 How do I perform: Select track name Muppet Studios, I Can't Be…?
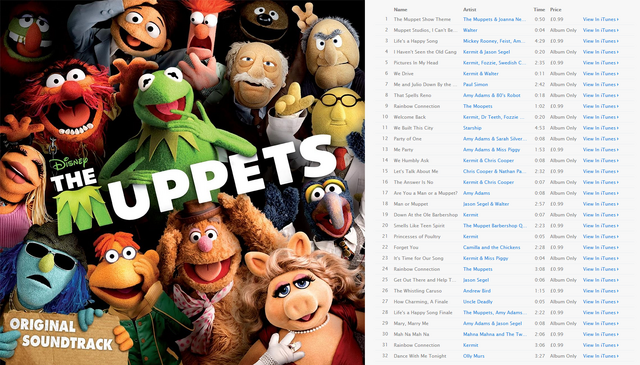pyautogui.click(x=425, y=30)
